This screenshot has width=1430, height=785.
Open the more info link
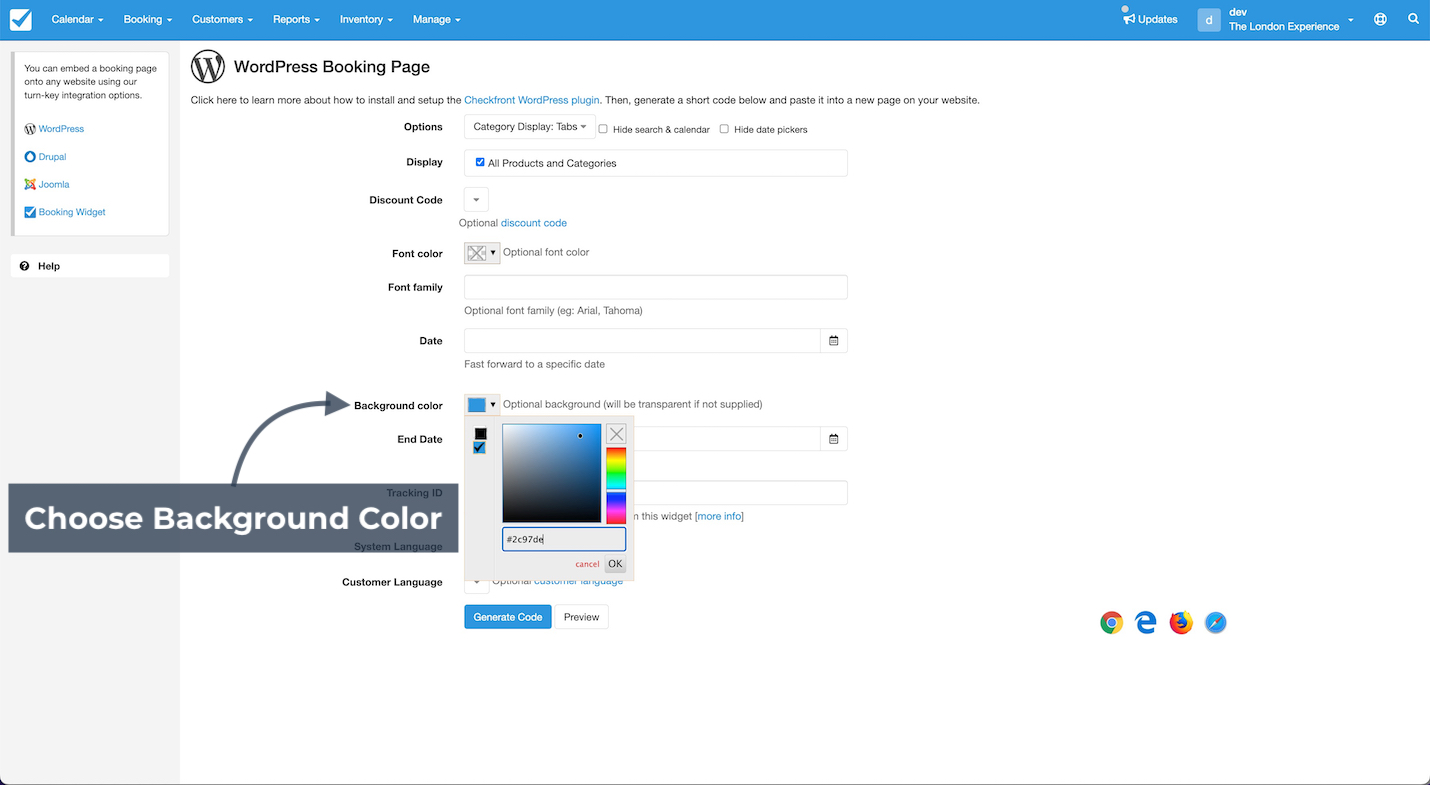pos(719,517)
